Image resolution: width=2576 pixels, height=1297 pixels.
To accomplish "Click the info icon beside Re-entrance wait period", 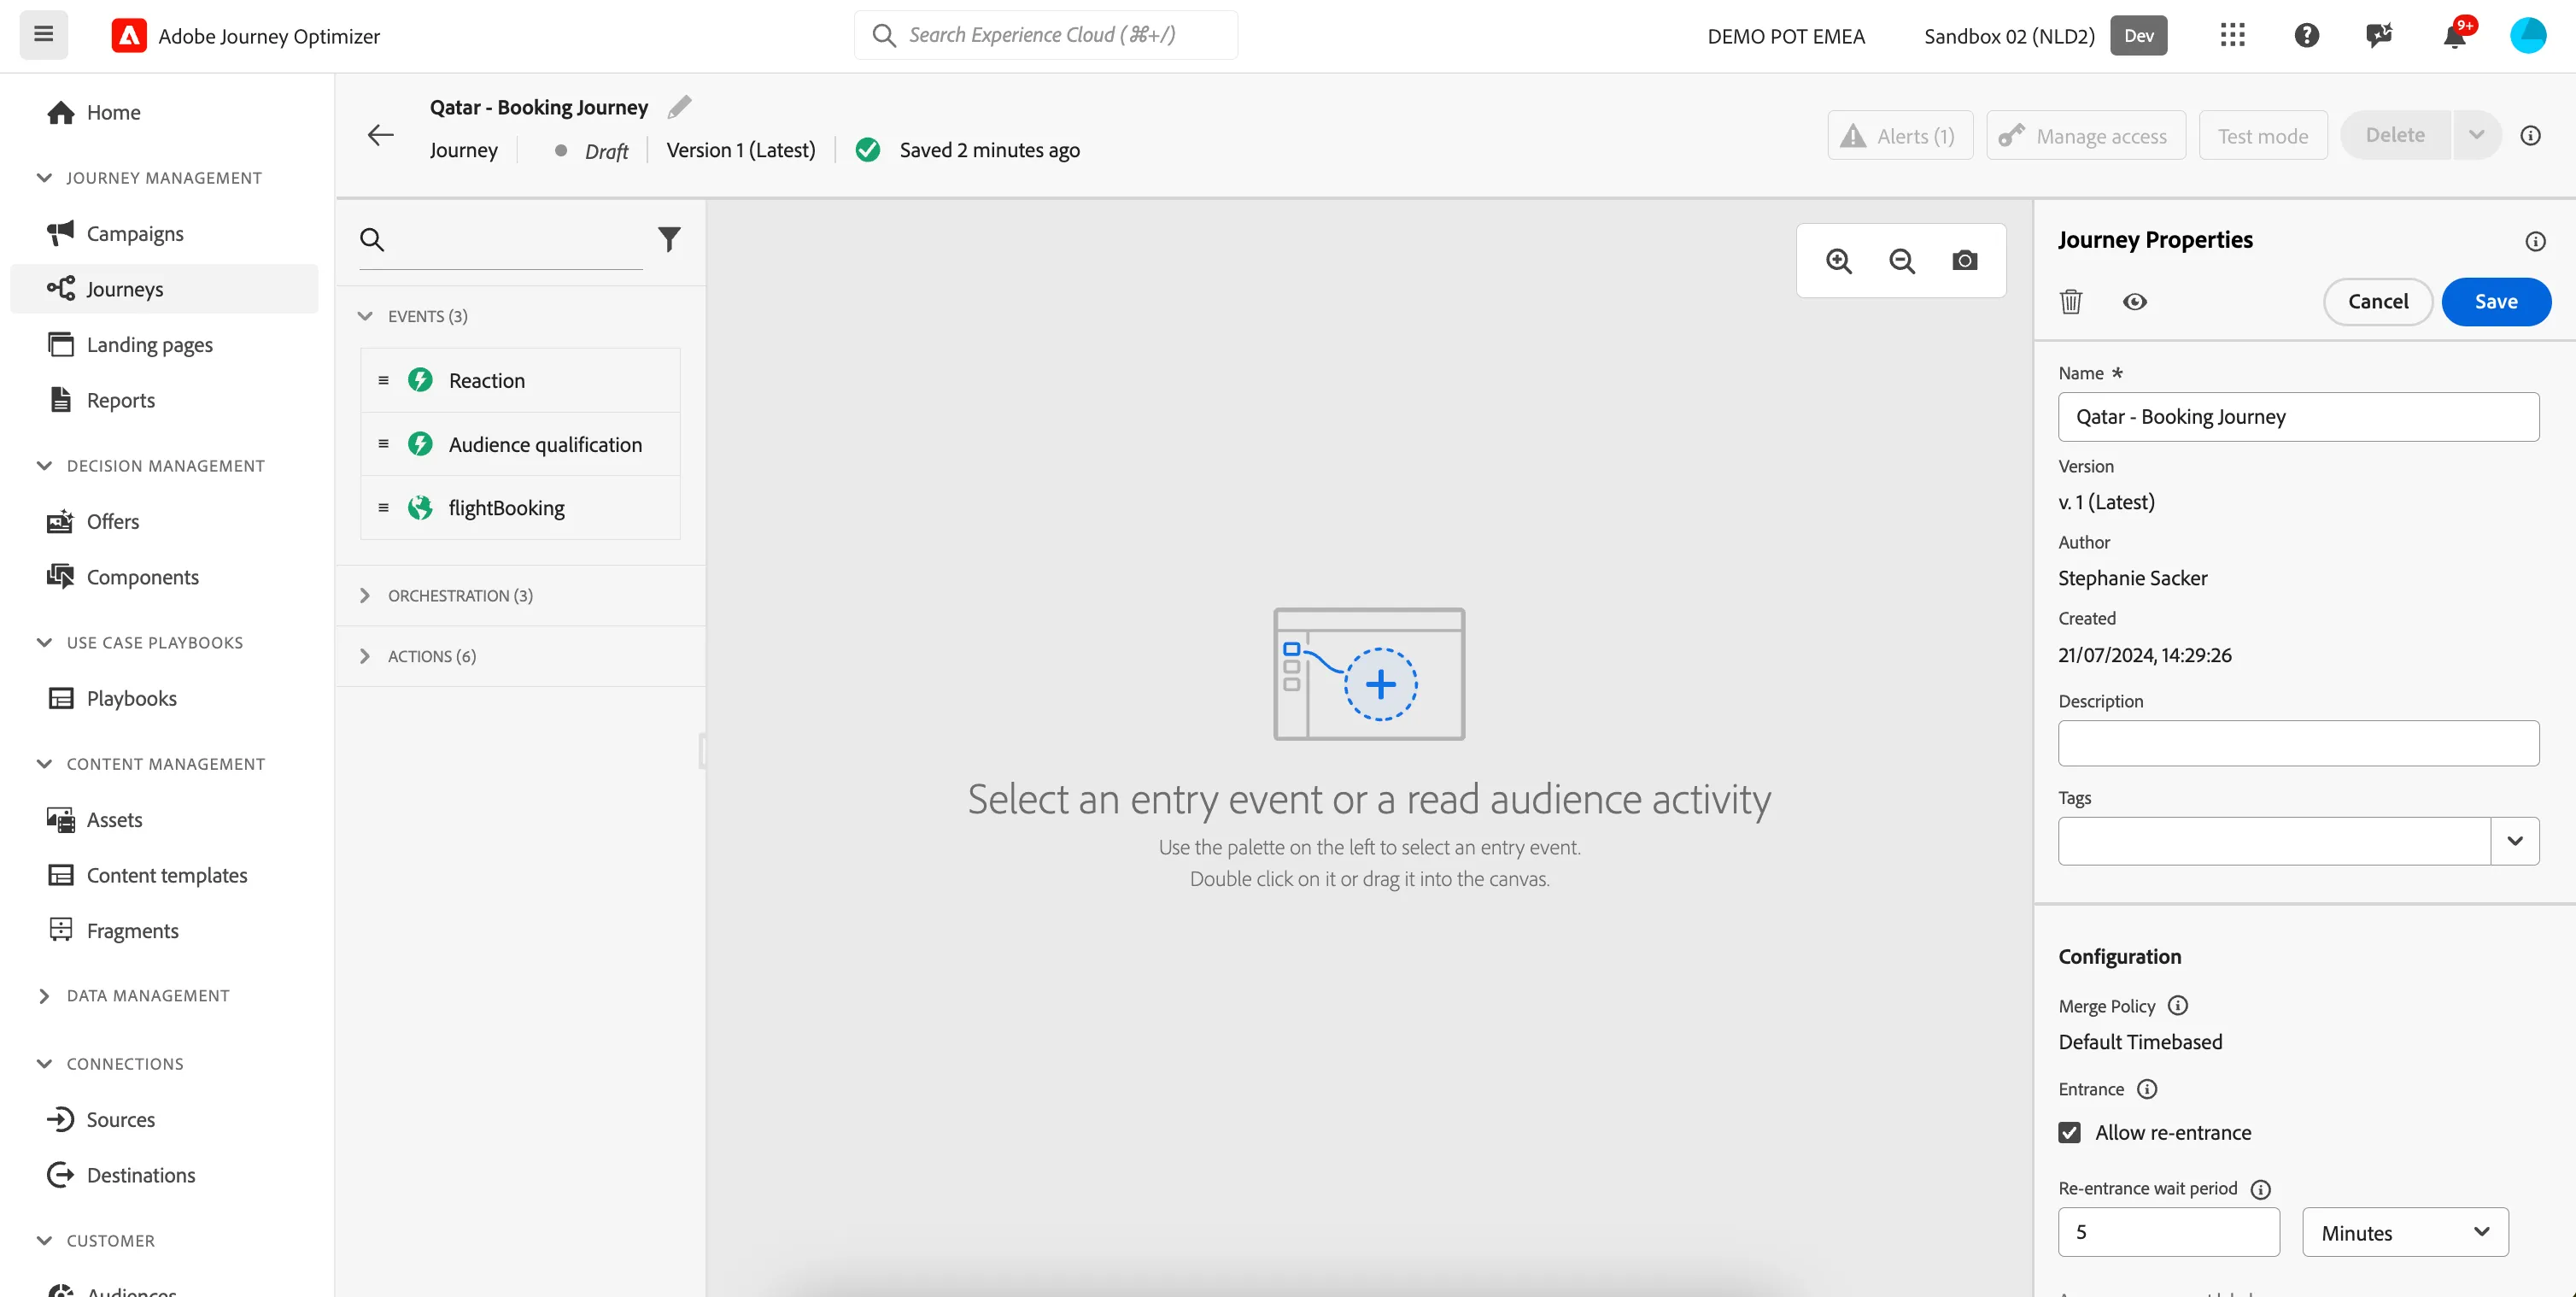I will (2260, 1189).
